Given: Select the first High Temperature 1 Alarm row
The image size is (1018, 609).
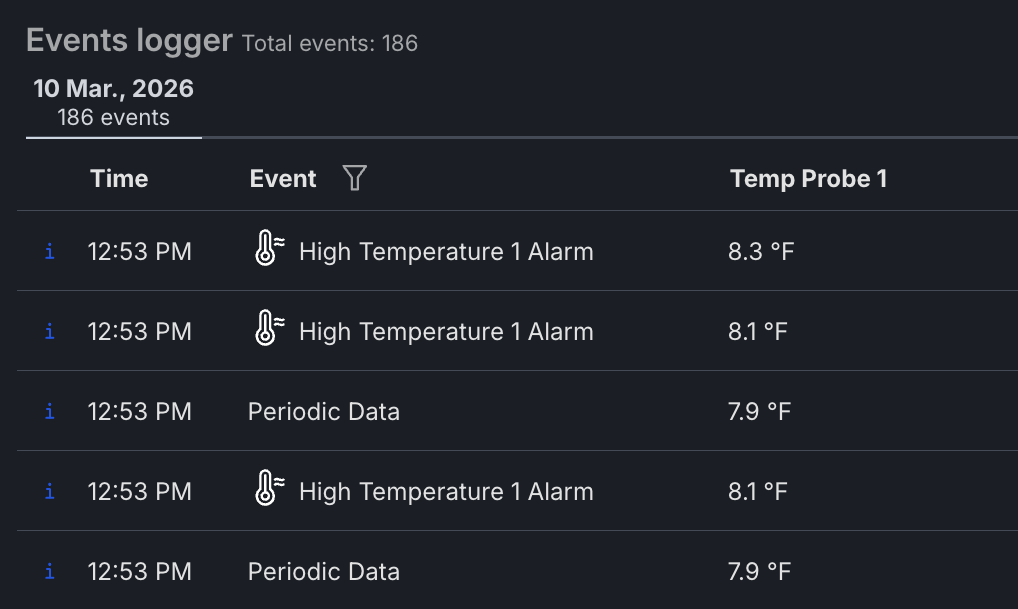Looking at the screenshot, I should (x=446, y=251).
